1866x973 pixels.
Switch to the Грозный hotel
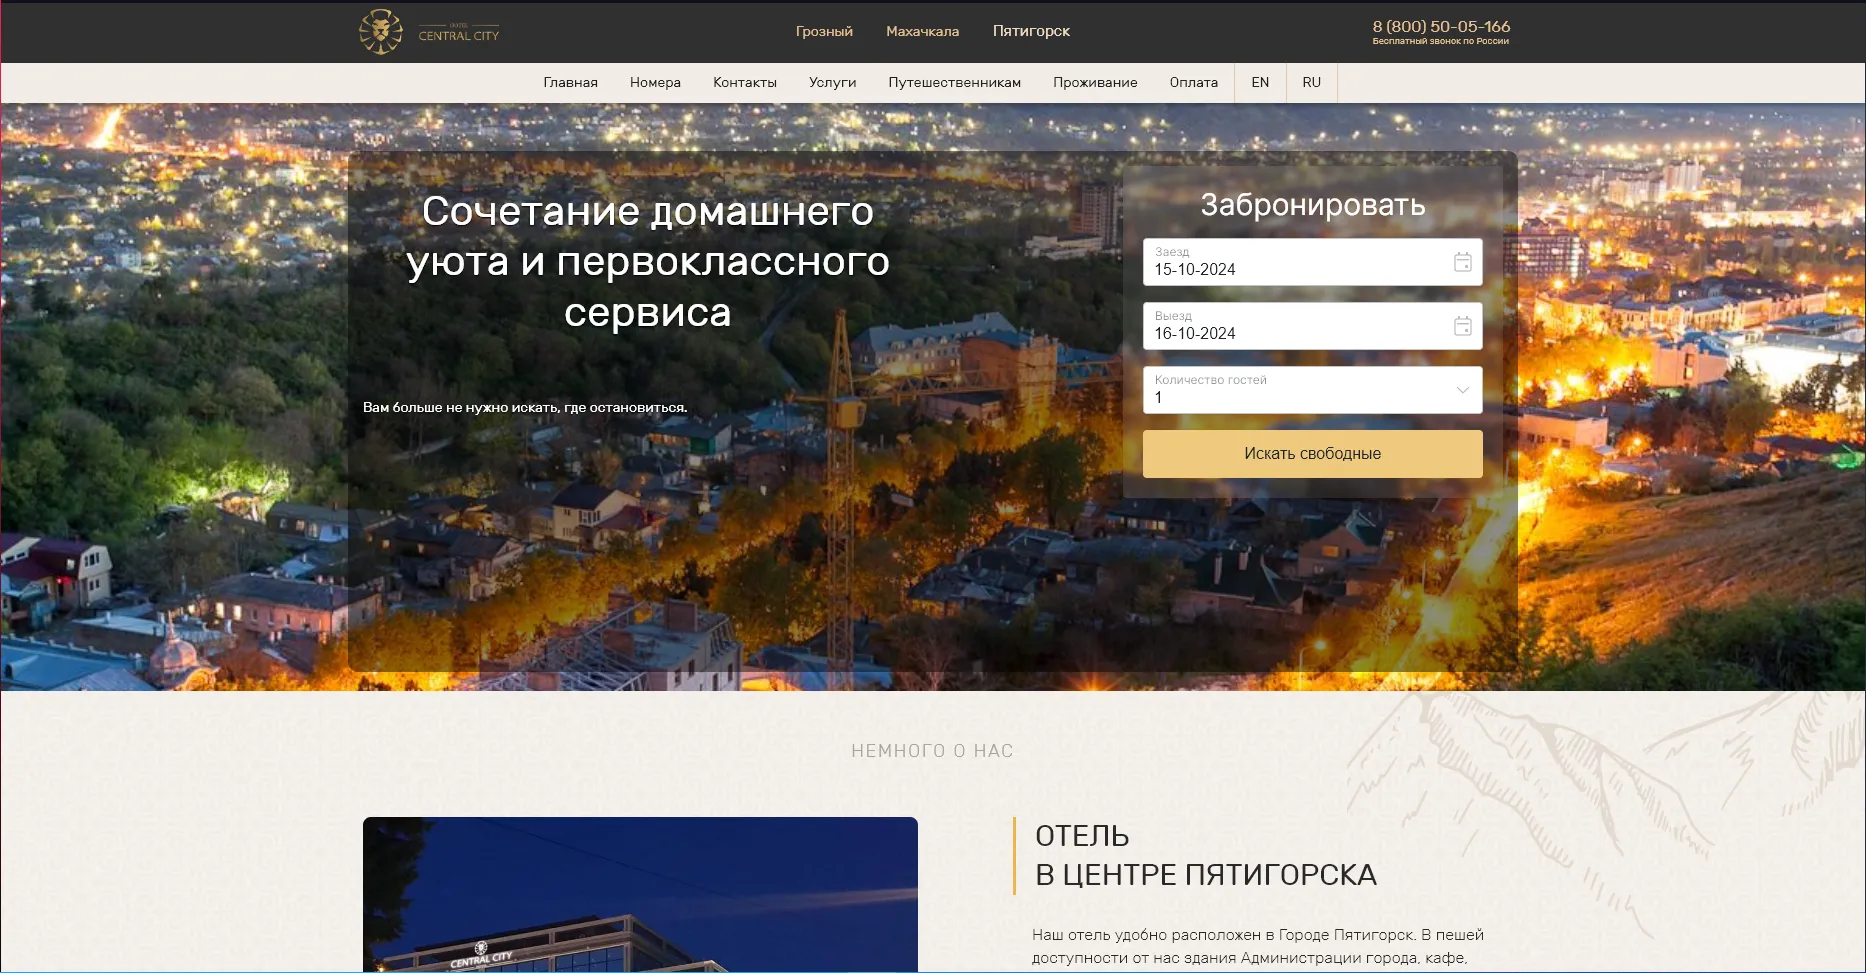823,31
